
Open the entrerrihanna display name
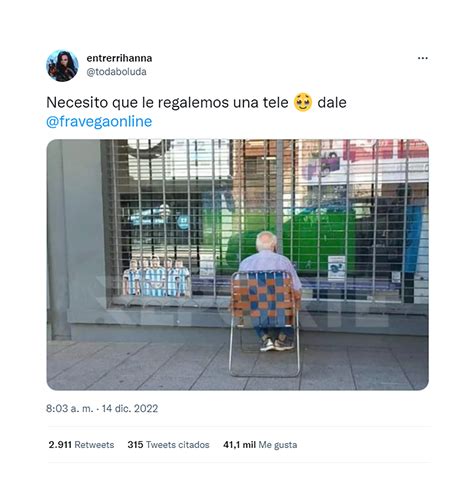(119, 58)
